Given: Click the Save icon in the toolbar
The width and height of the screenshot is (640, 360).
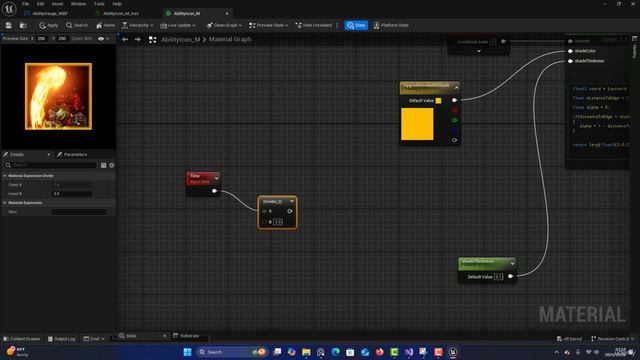Looking at the screenshot, I should pos(9,25).
